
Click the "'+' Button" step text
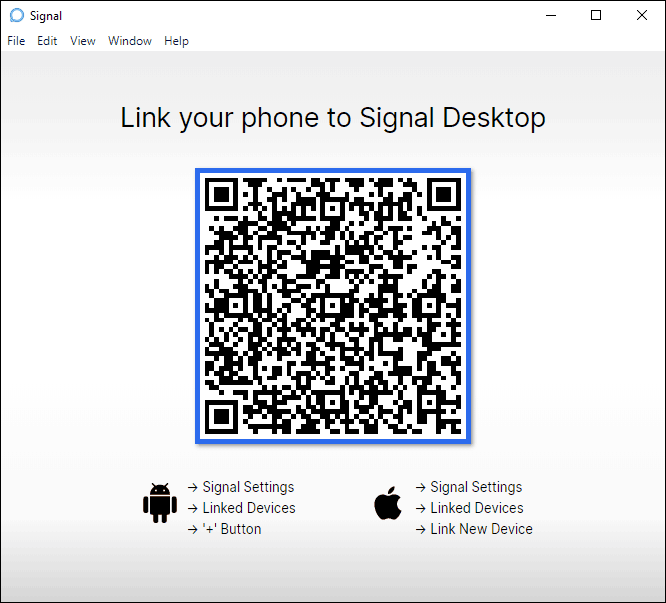coord(232,529)
